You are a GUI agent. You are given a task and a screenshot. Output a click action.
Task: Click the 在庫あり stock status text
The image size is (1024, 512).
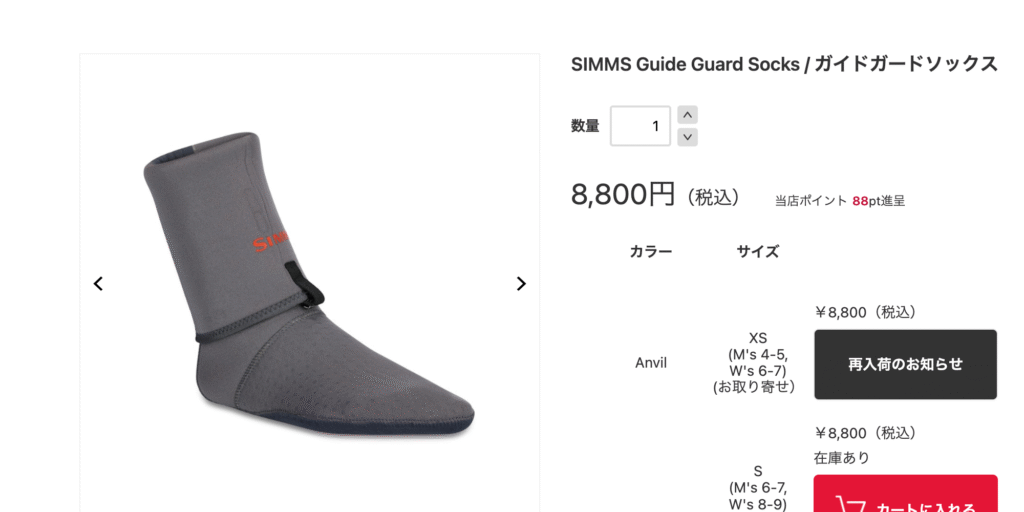click(x=842, y=458)
